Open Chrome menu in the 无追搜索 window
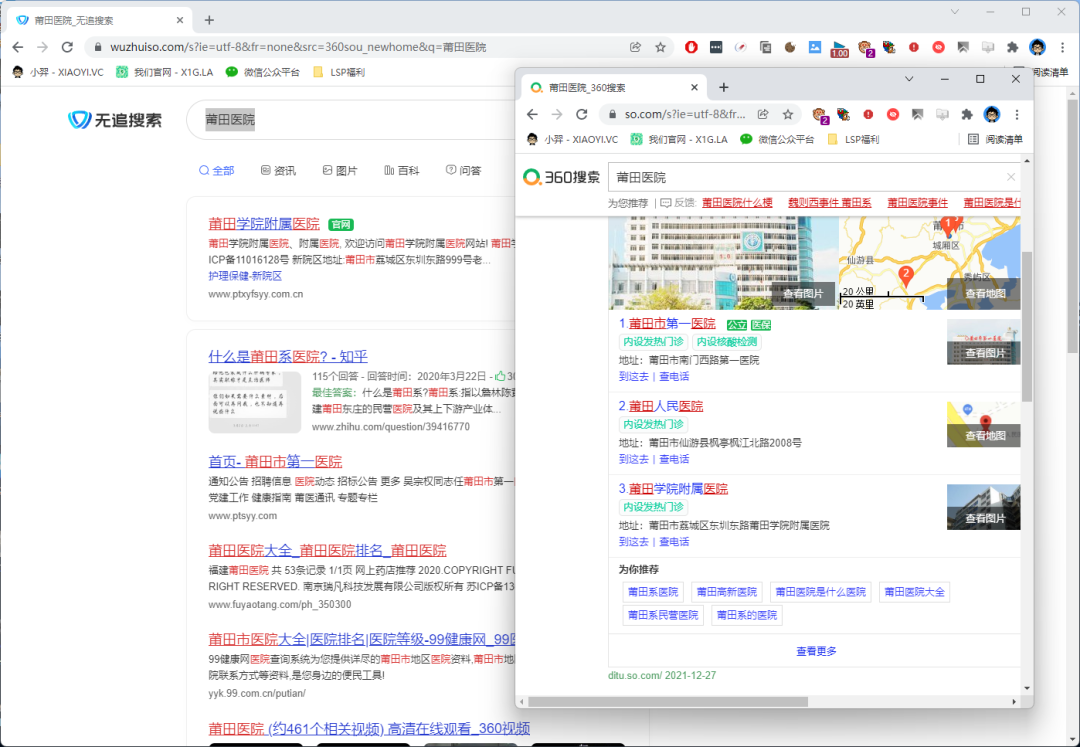The width and height of the screenshot is (1080, 747). (1063, 47)
